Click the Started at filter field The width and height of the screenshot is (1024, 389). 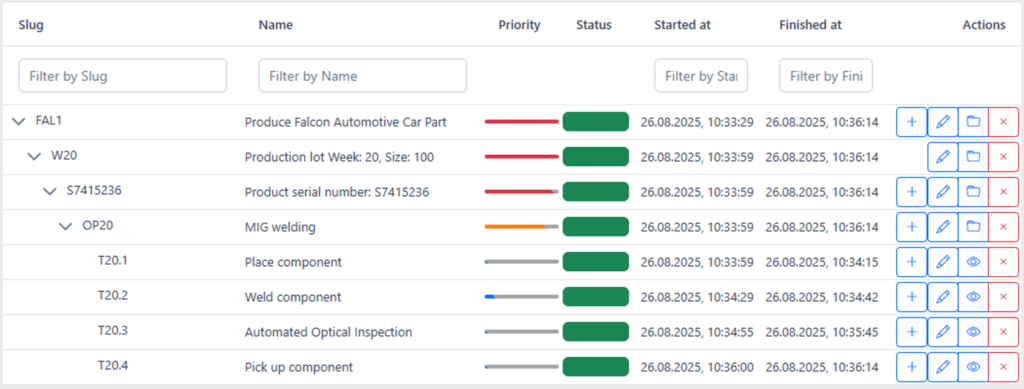click(x=701, y=76)
